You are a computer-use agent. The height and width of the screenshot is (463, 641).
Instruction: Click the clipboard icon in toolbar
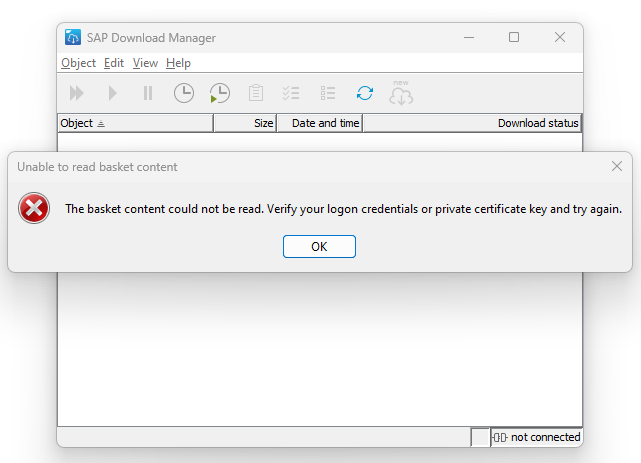coord(256,93)
